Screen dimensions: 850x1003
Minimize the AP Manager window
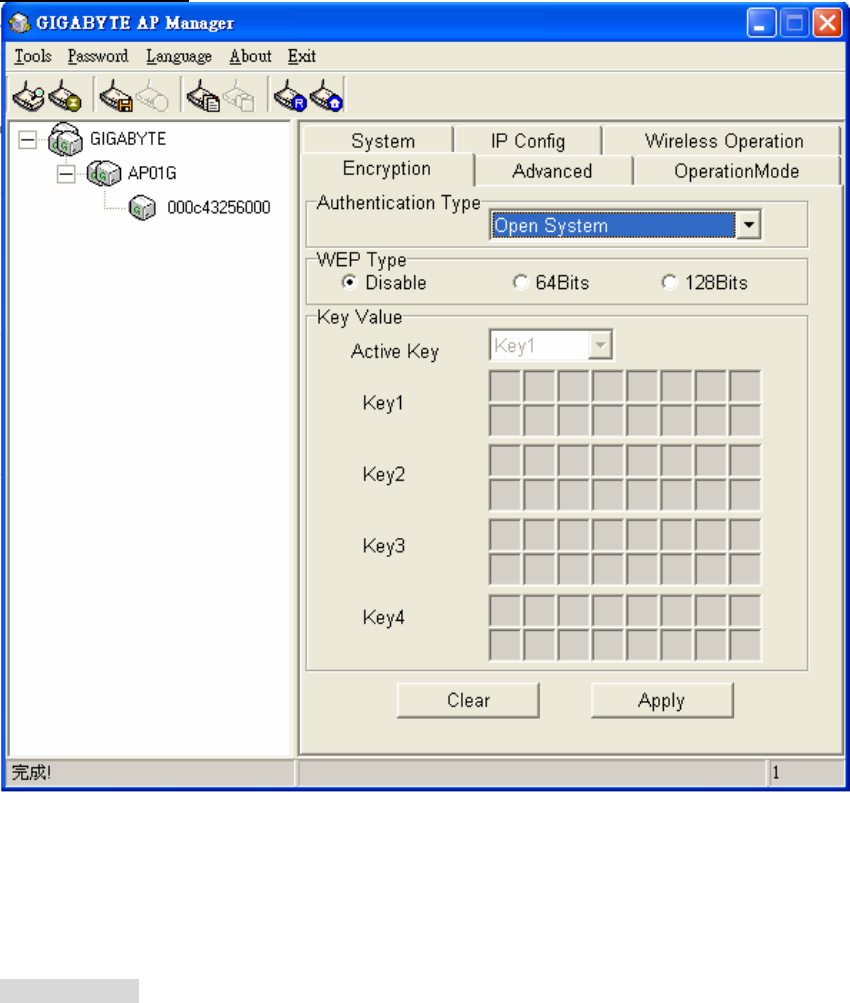761,23
